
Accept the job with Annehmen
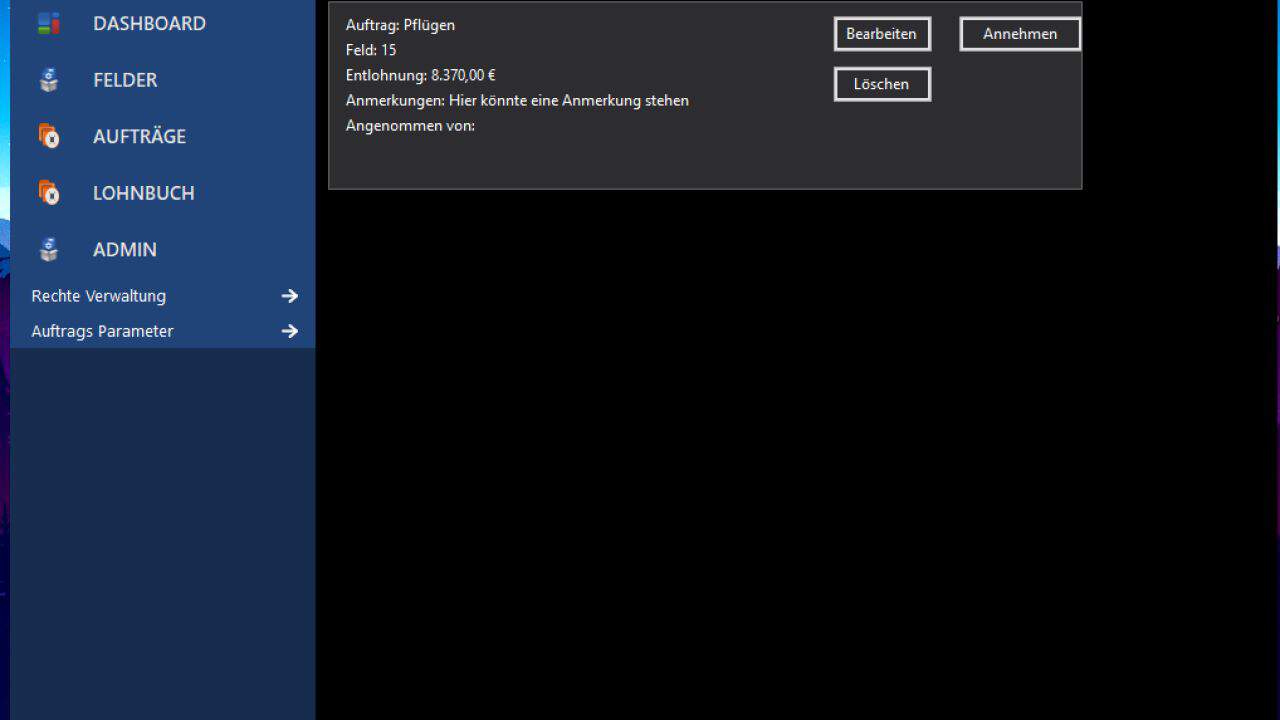point(1019,34)
